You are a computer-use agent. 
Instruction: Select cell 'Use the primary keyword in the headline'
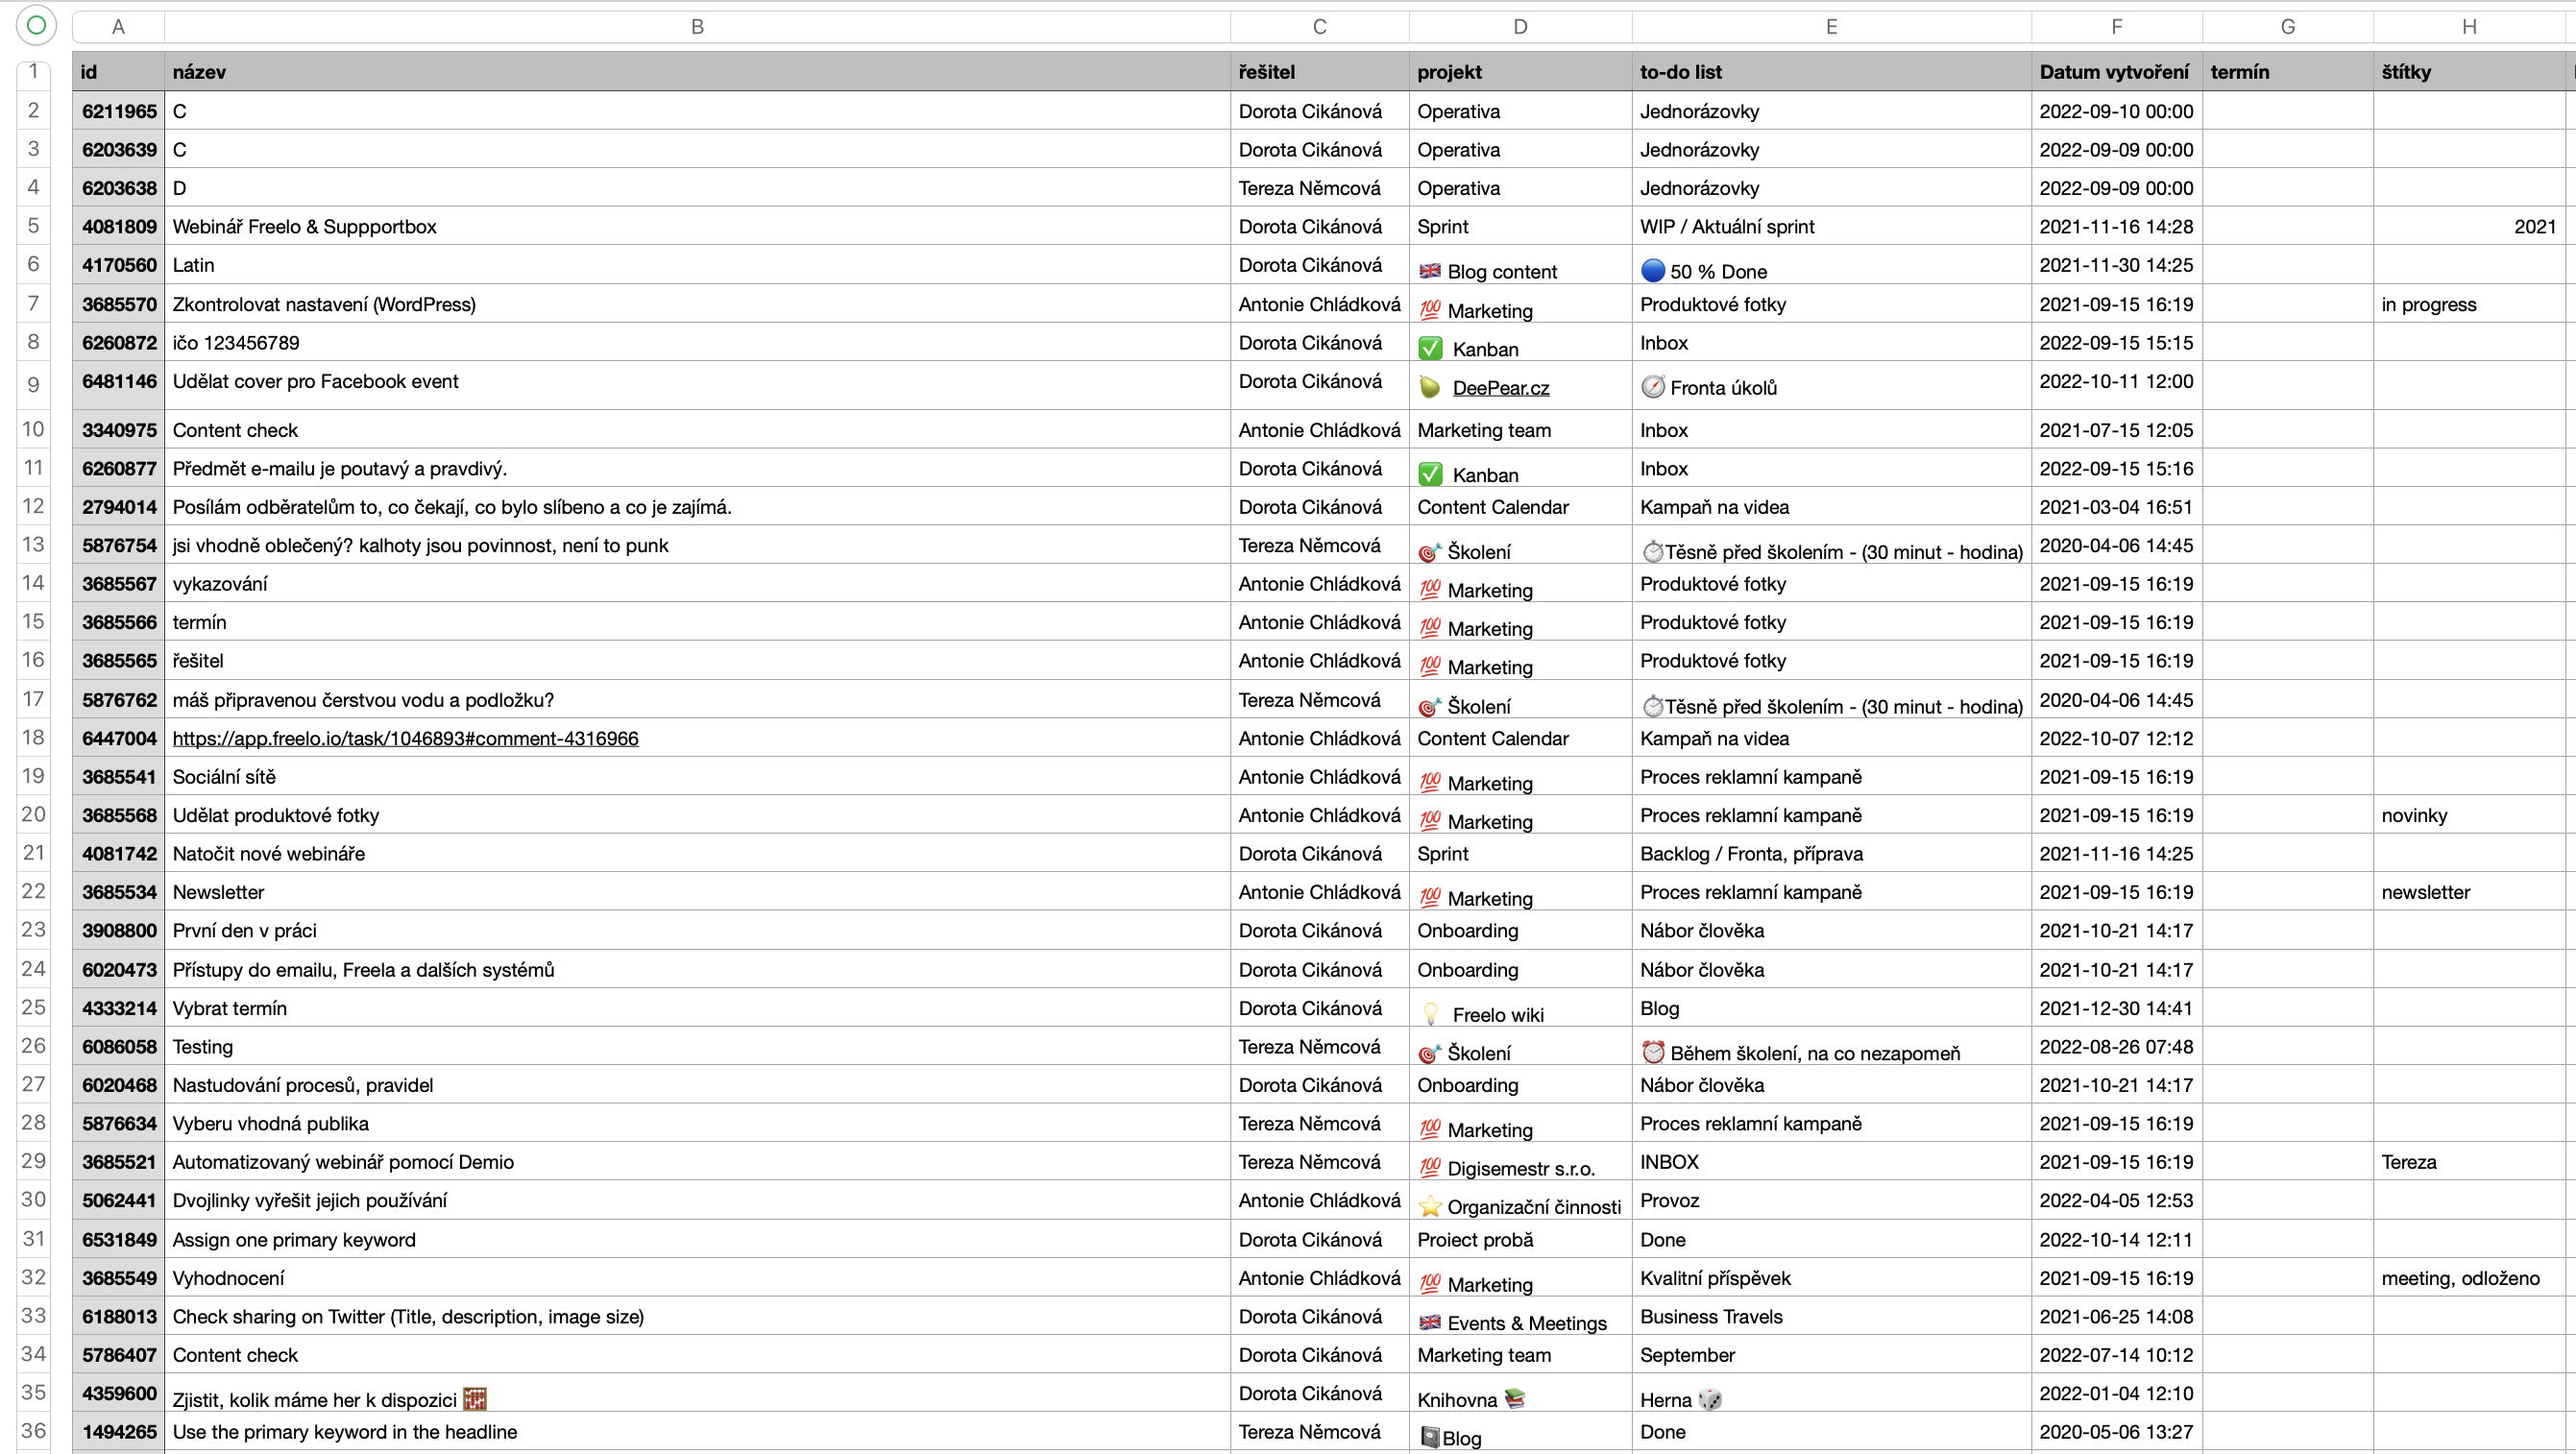point(697,1431)
